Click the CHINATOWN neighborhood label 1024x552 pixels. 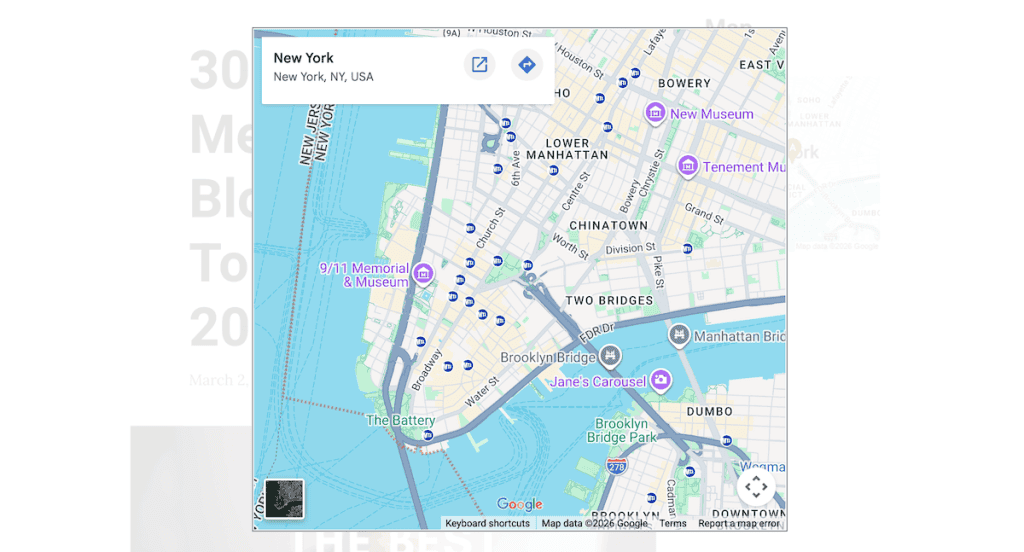[x=609, y=225]
